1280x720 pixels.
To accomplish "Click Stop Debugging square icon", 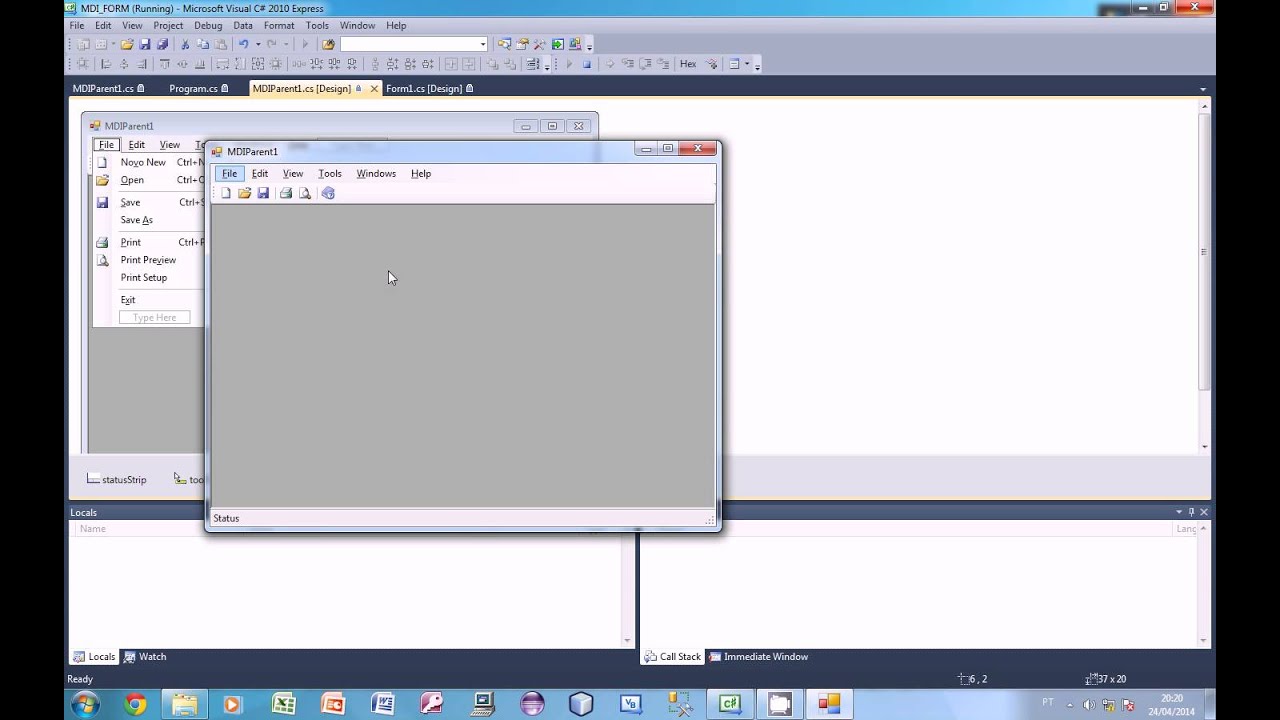I will (587, 64).
